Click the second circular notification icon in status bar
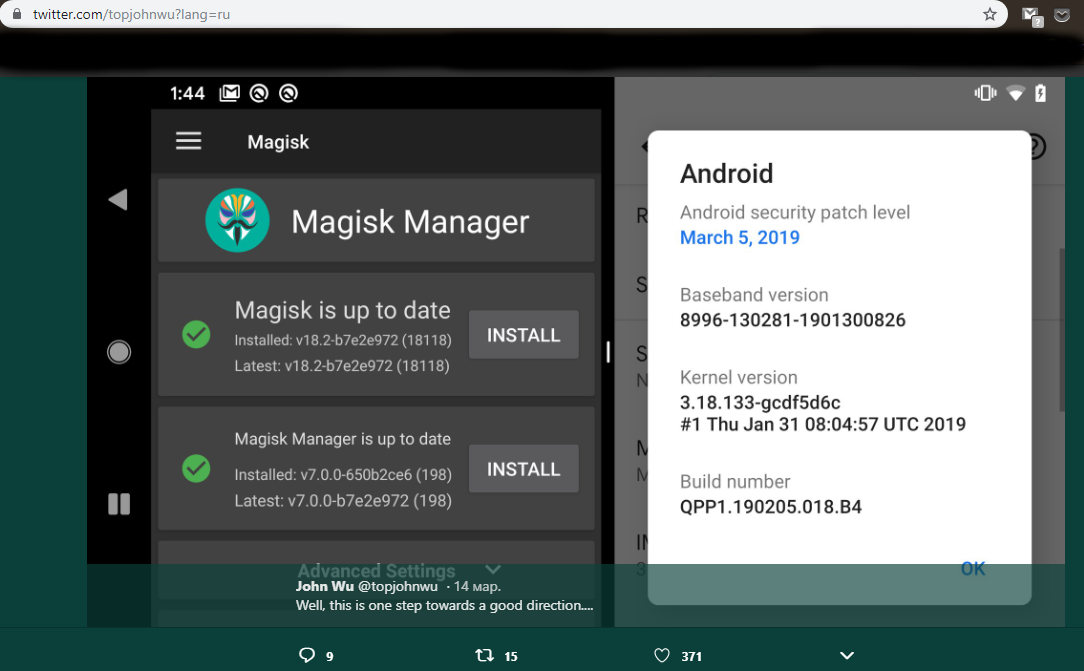This screenshot has width=1084, height=671. (288, 93)
